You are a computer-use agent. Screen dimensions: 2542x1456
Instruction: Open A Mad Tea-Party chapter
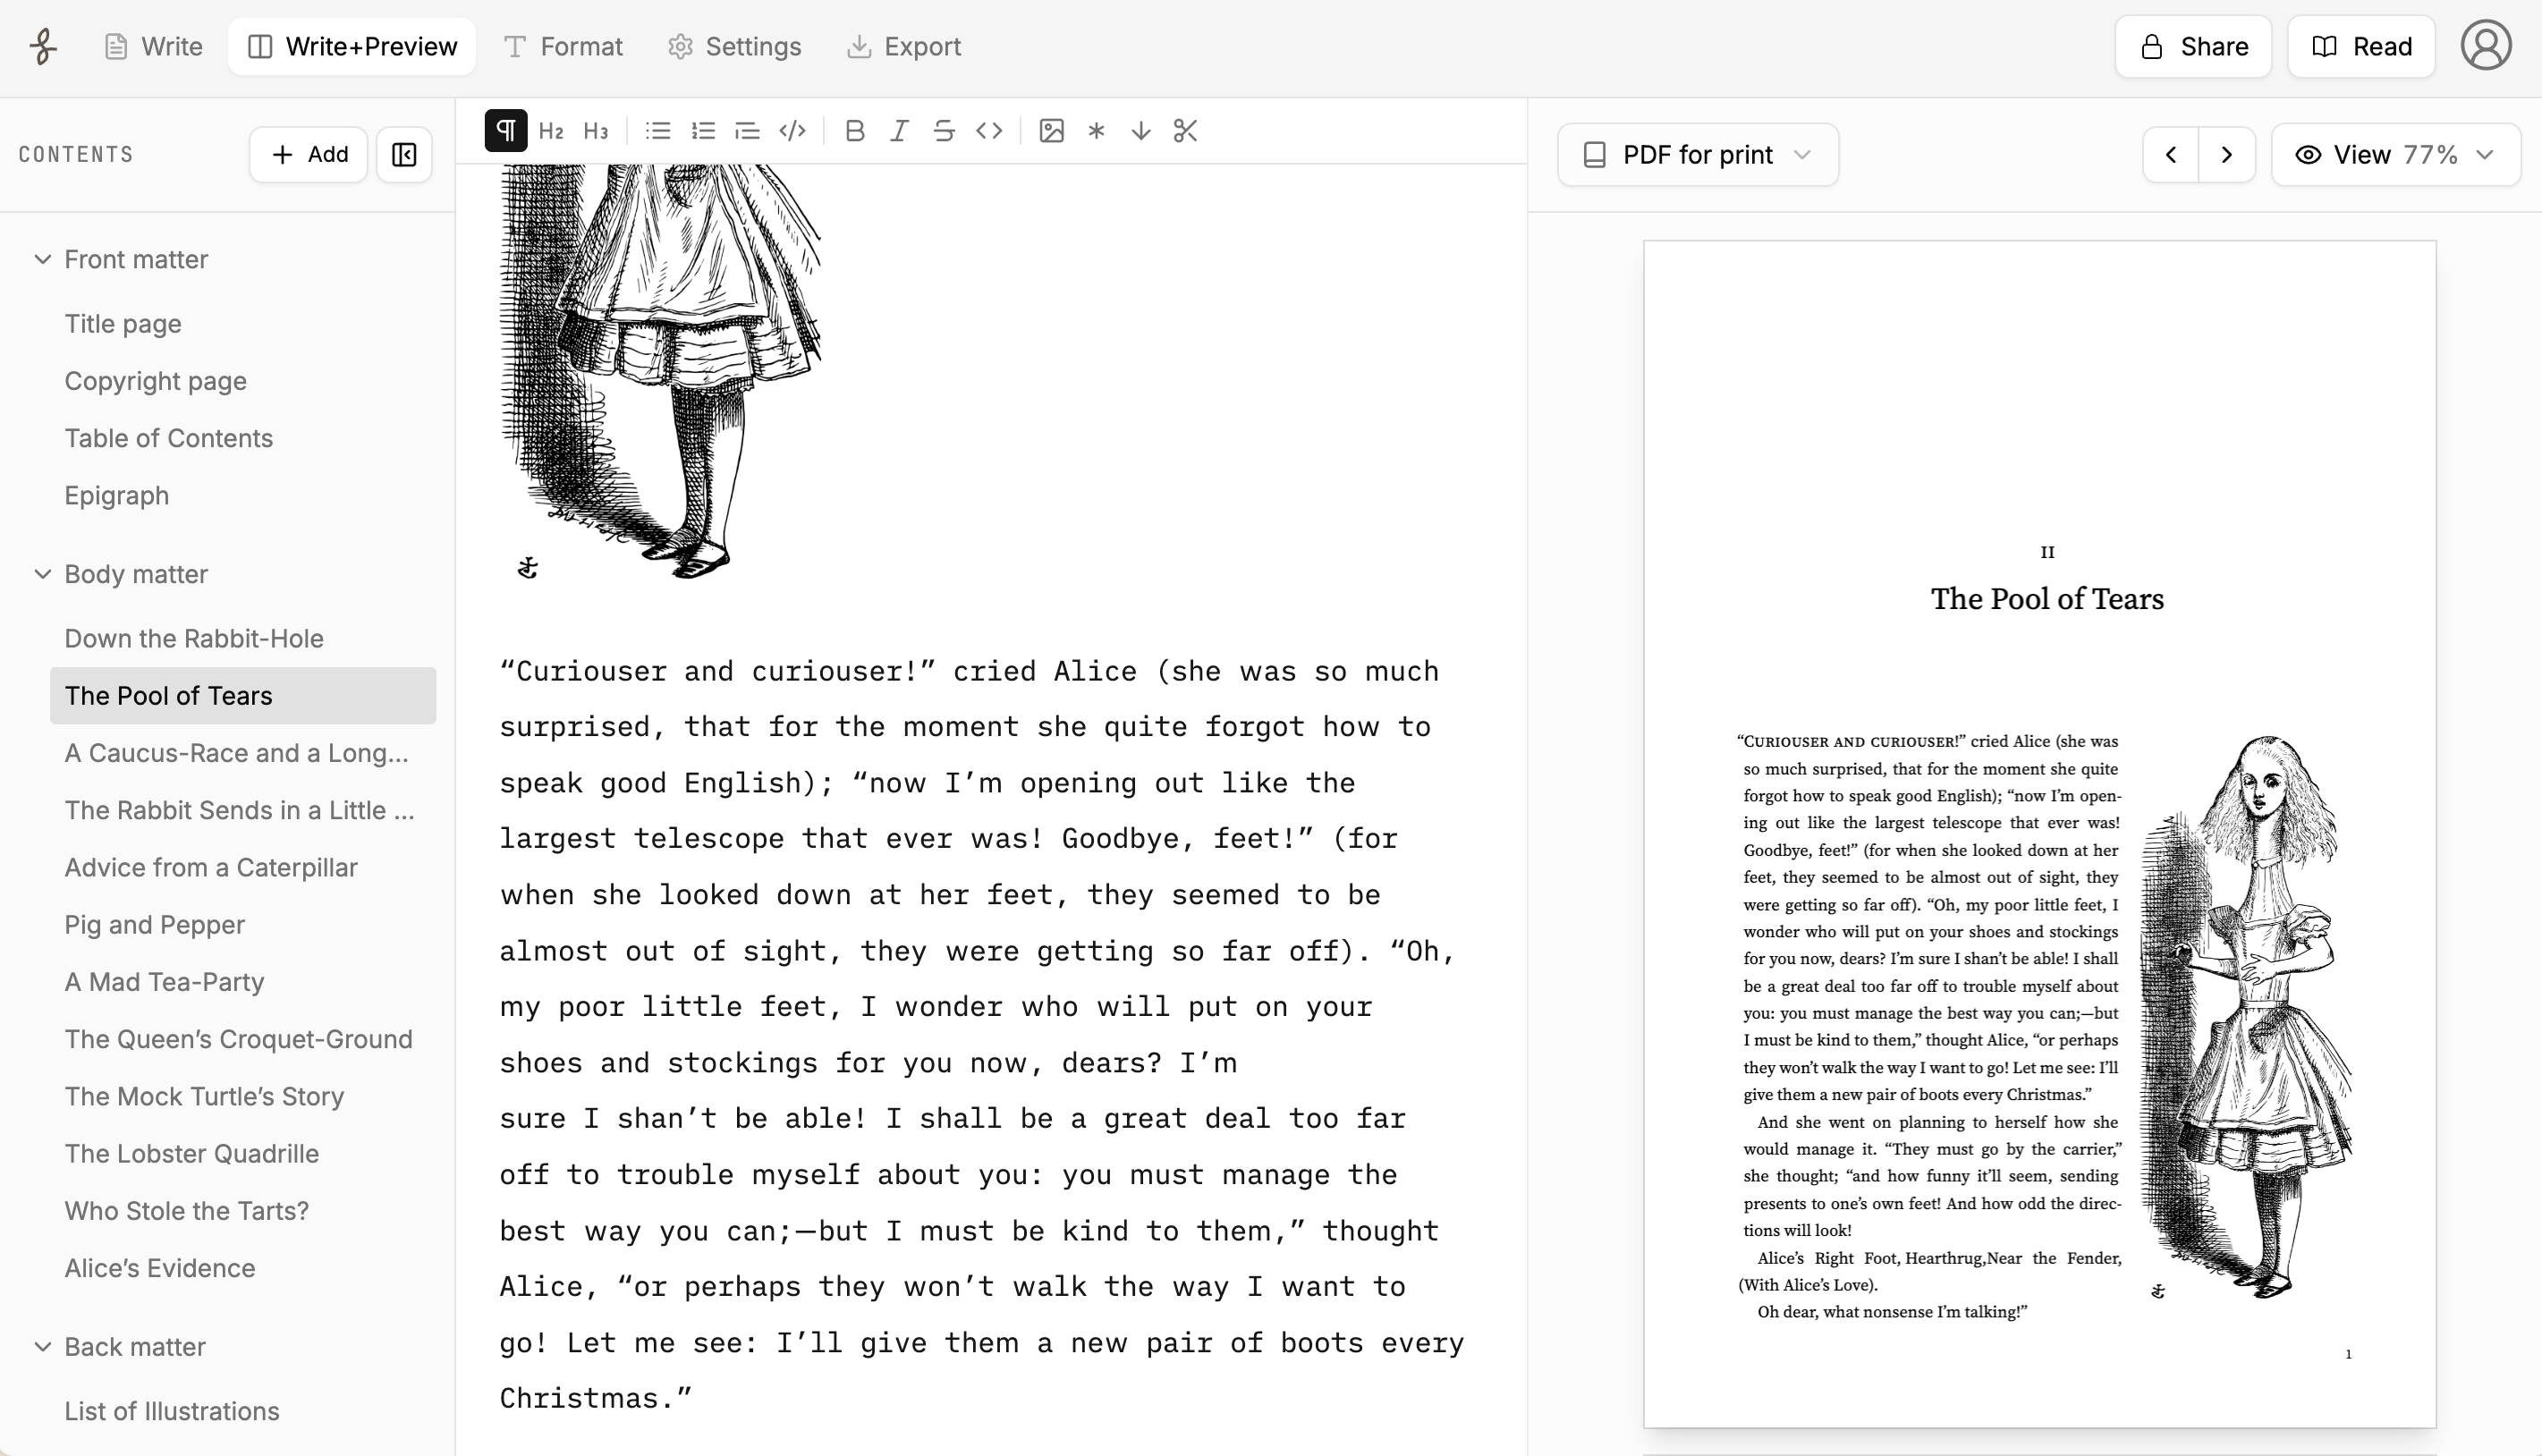pyautogui.click(x=243, y=982)
